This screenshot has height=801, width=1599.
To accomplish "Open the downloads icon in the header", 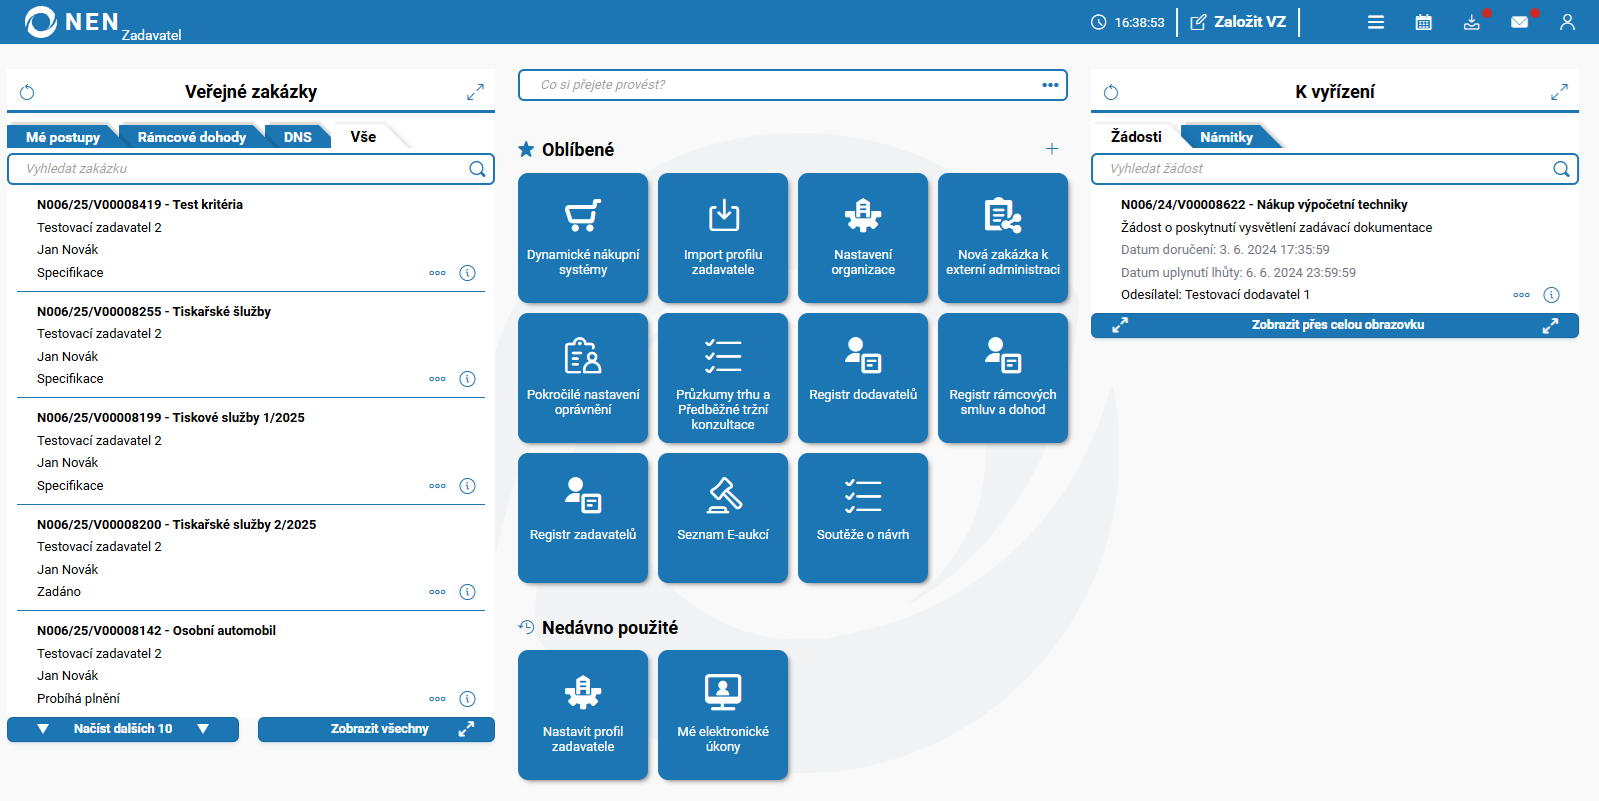I will click(x=1471, y=22).
